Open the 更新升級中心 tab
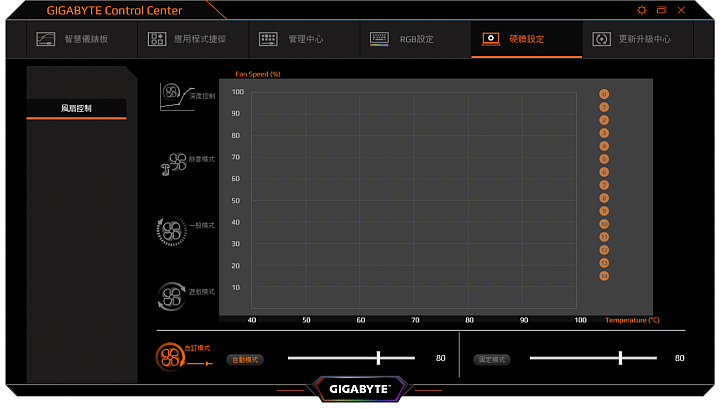This screenshot has width=720, height=409. pos(637,39)
